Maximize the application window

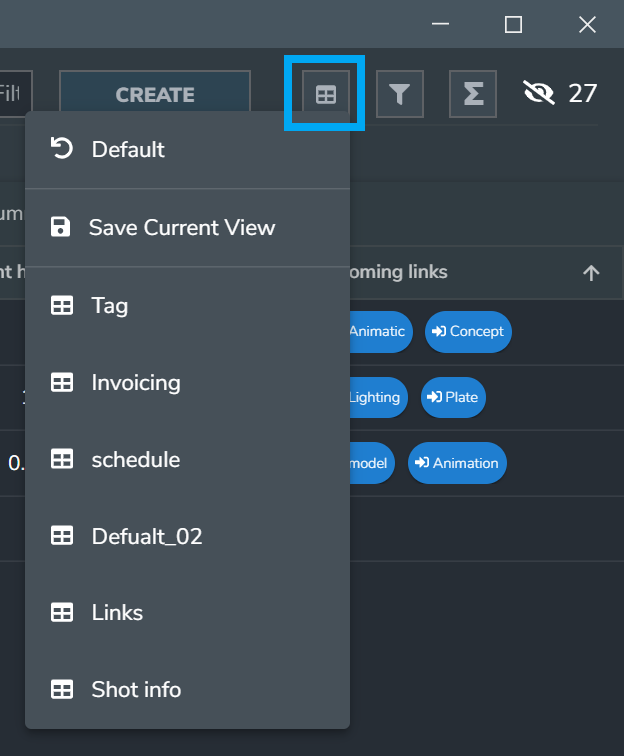point(513,25)
